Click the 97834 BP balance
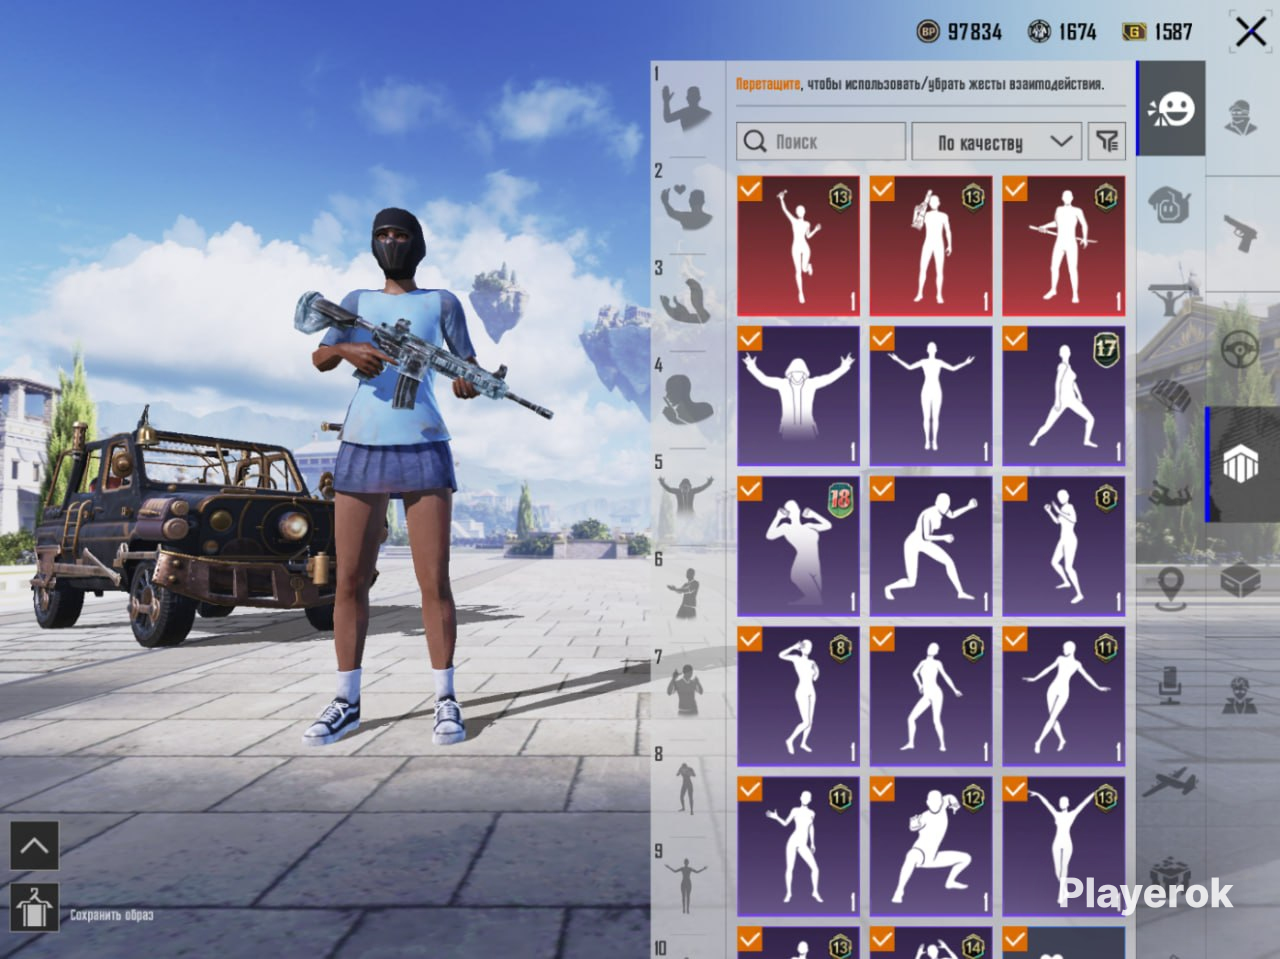This screenshot has height=959, width=1280. click(x=974, y=32)
